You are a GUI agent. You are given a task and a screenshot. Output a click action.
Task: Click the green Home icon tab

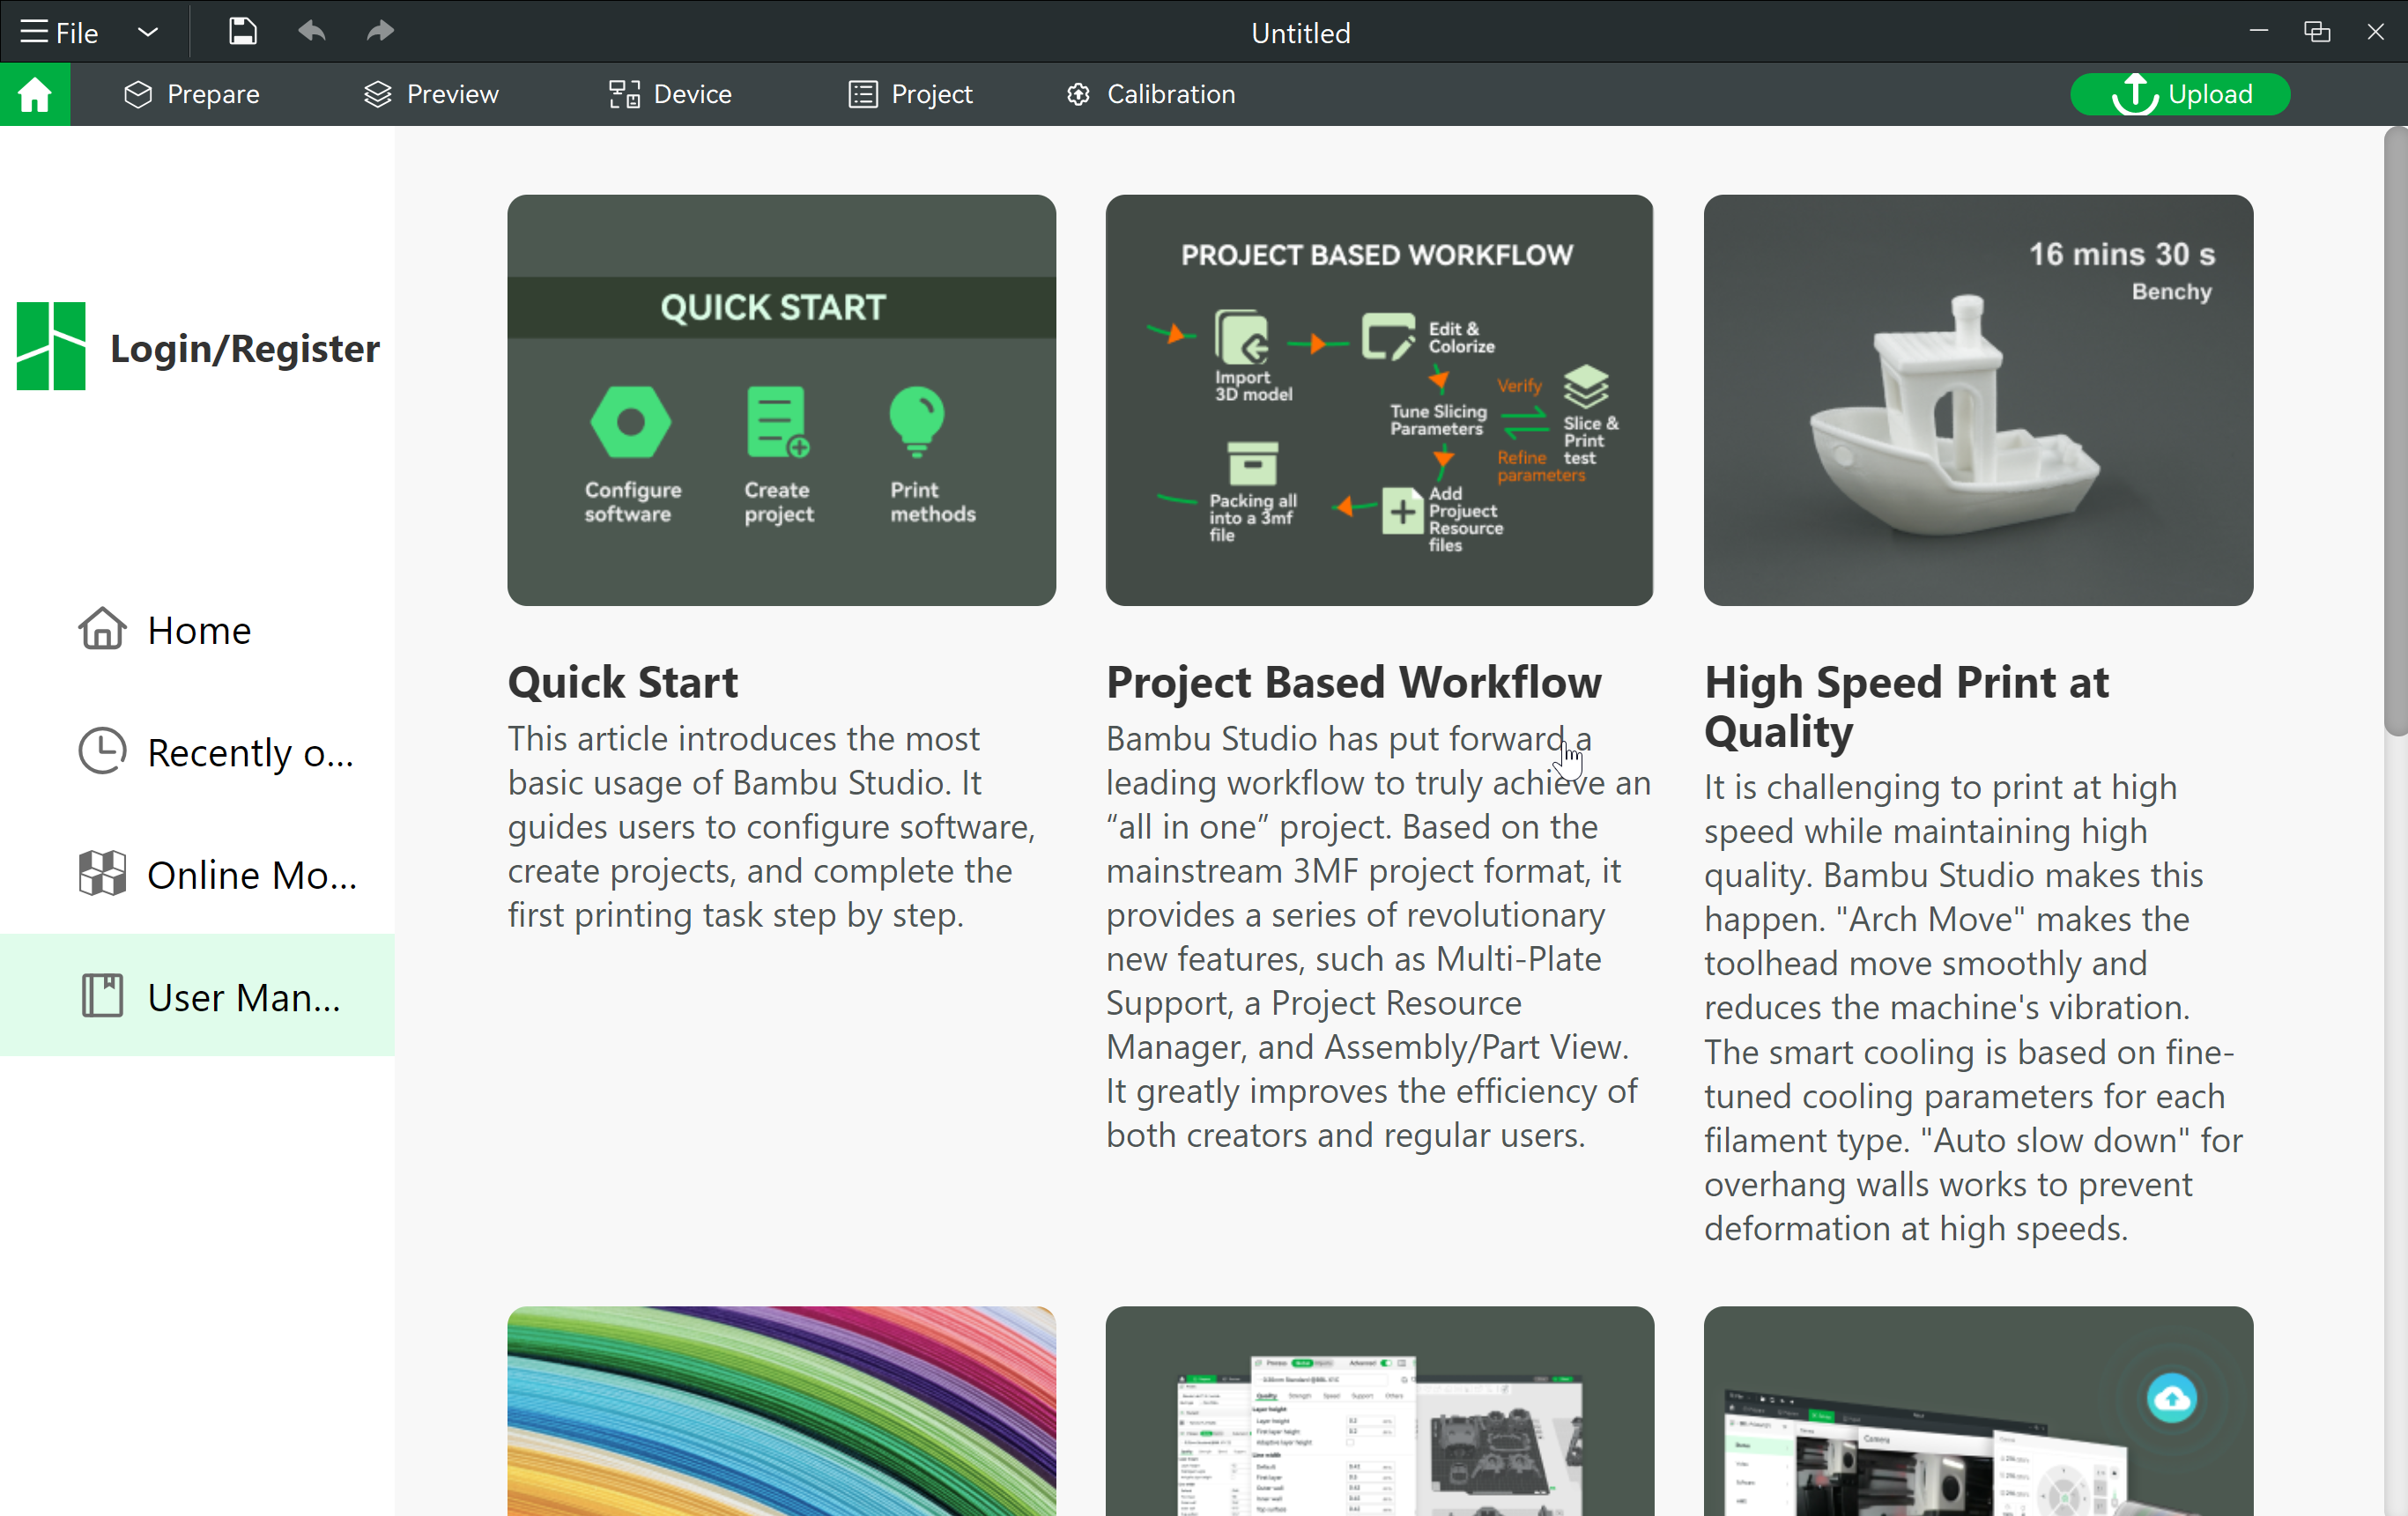point(35,94)
